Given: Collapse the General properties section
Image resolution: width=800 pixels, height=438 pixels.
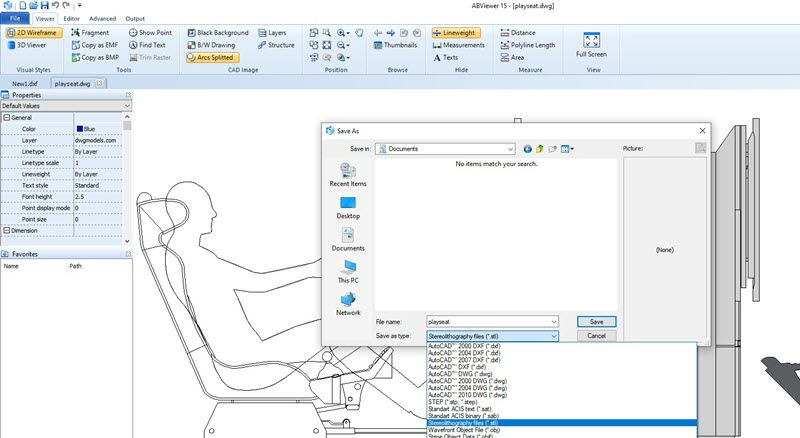Looking at the screenshot, I should pos(5,118).
